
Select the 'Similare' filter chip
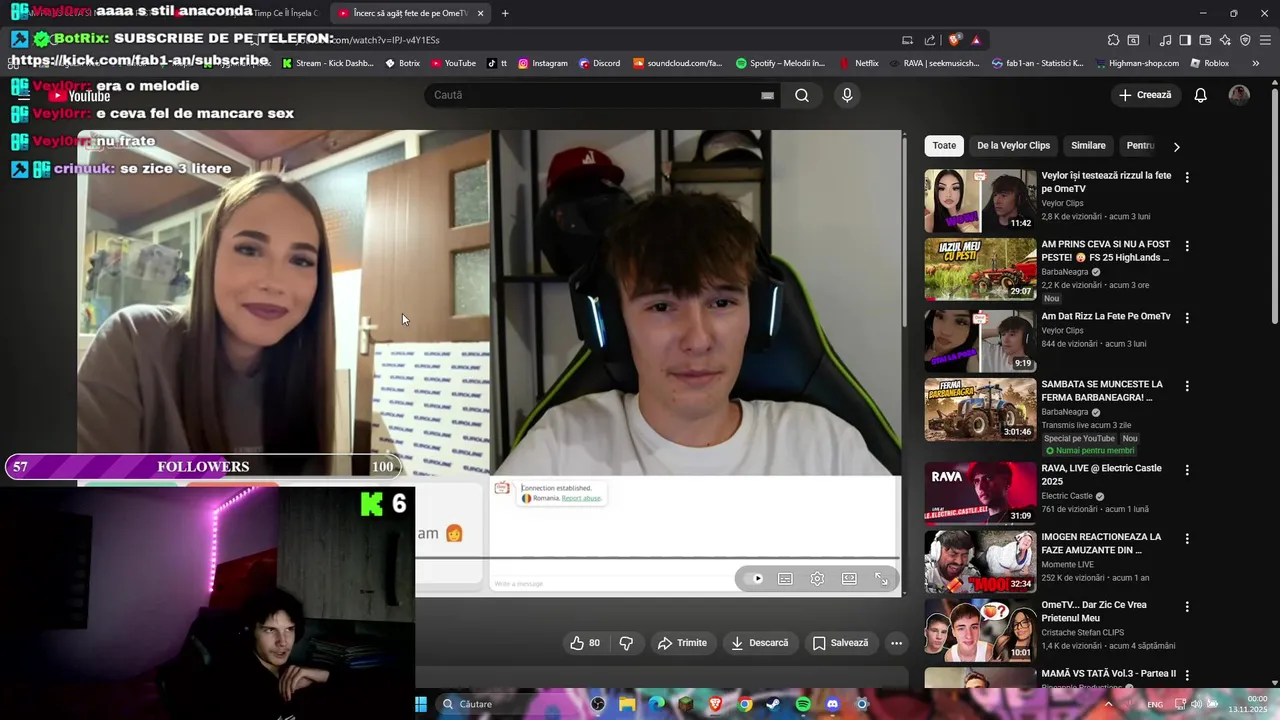tap(1088, 146)
